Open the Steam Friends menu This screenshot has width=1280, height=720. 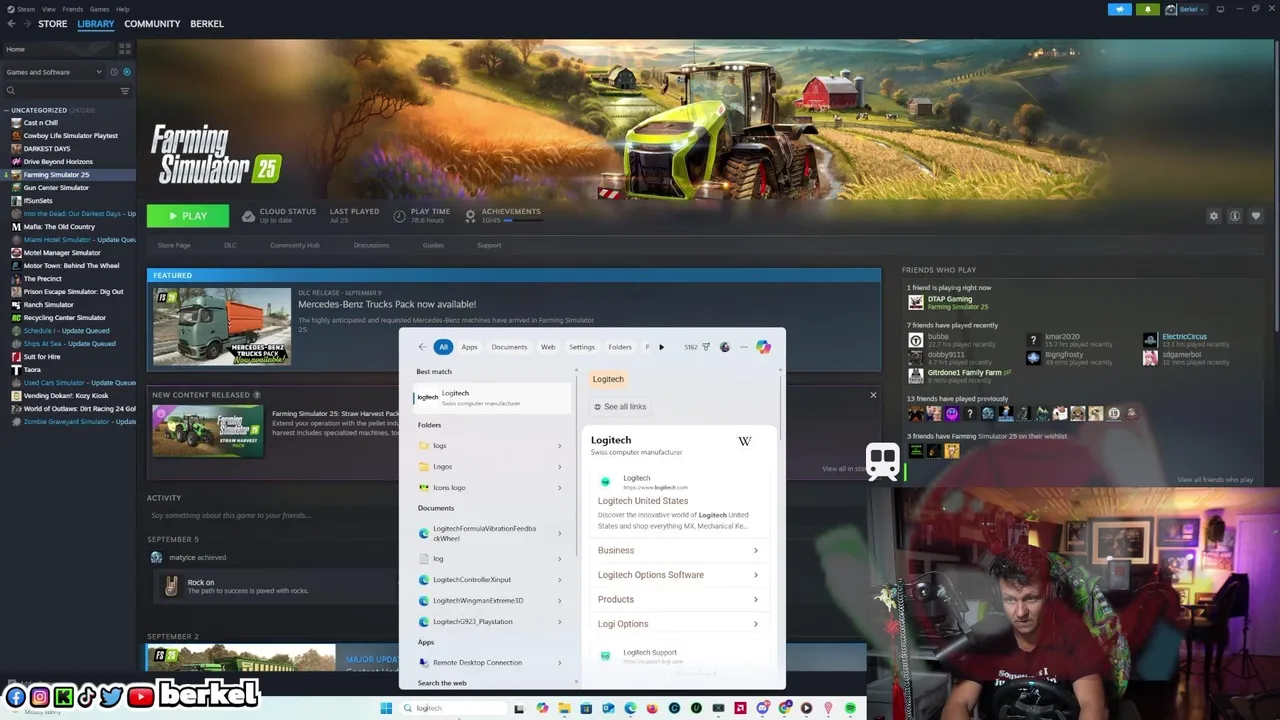[x=73, y=9]
